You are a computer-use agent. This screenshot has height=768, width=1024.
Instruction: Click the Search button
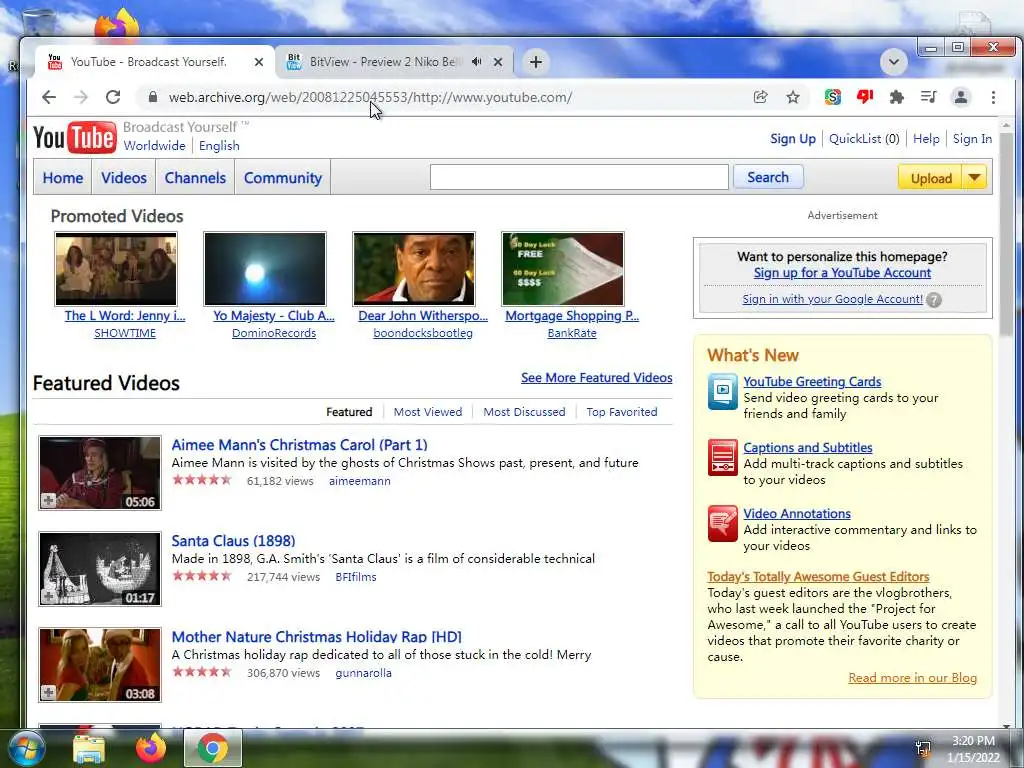tap(768, 178)
